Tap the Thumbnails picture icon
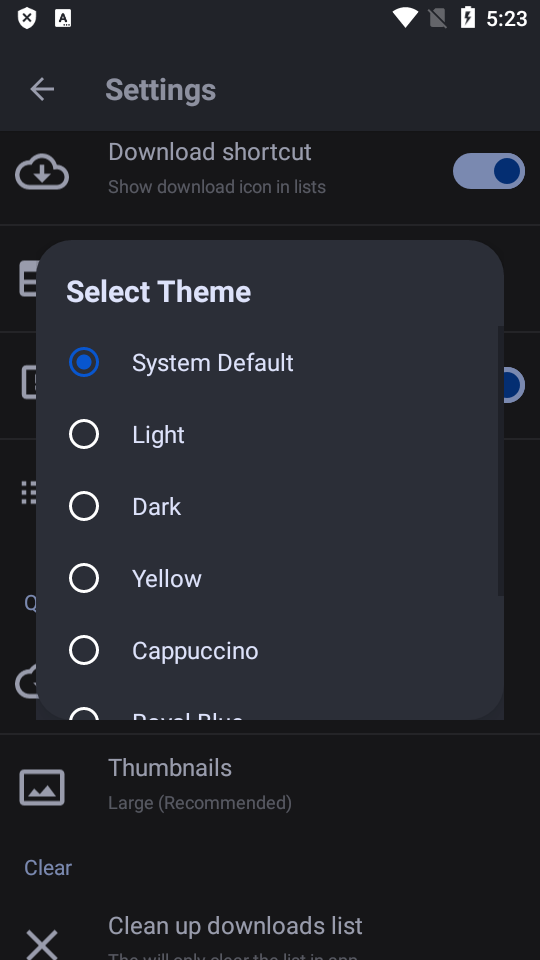540x960 pixels. (x=42, y=787)
